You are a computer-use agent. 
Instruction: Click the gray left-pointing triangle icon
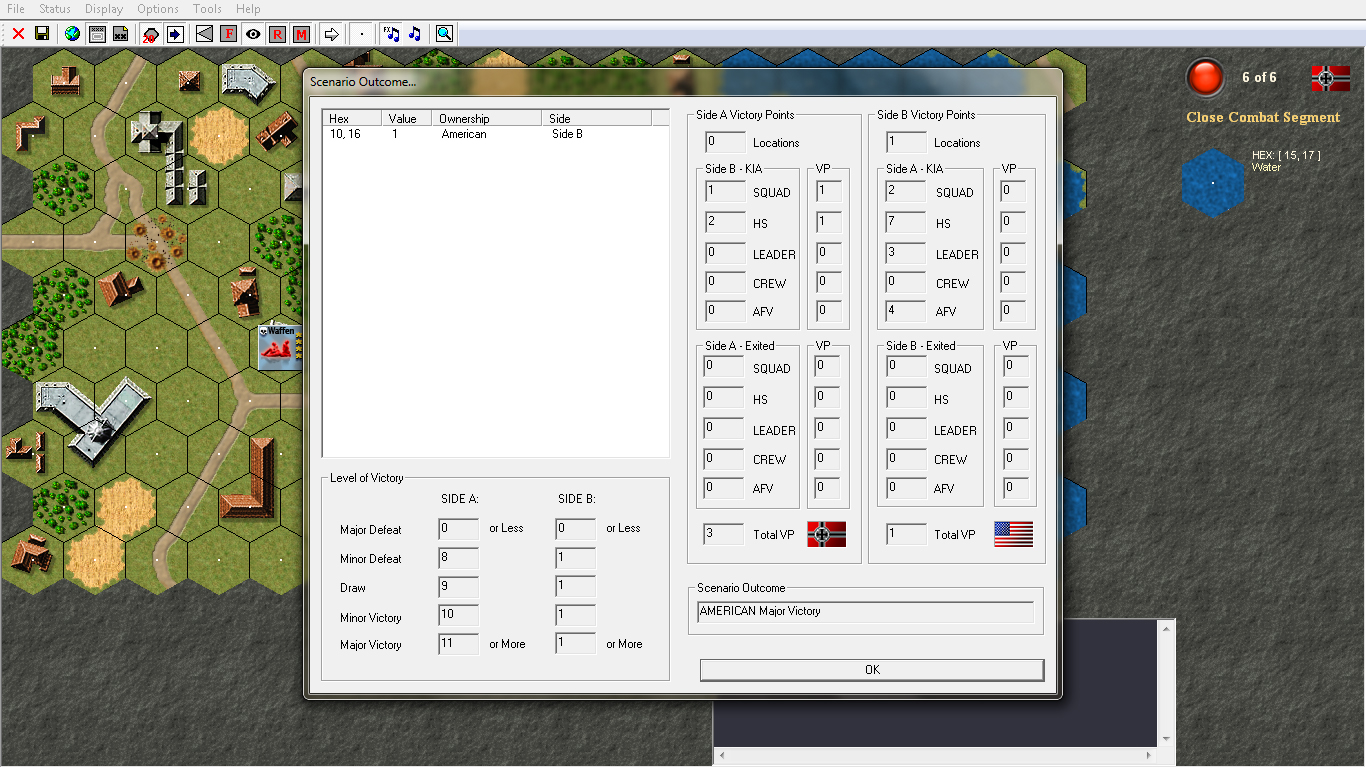tap(204, 34)
